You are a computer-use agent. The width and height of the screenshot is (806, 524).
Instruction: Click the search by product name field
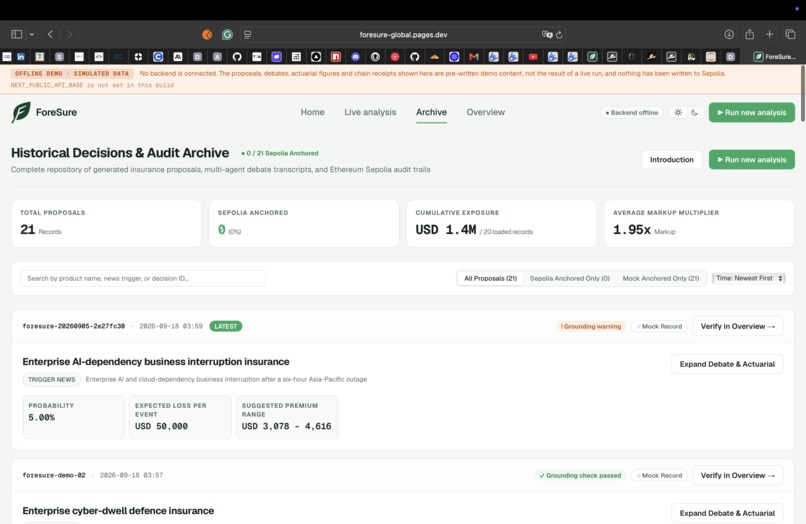click(x=143, y=278)
